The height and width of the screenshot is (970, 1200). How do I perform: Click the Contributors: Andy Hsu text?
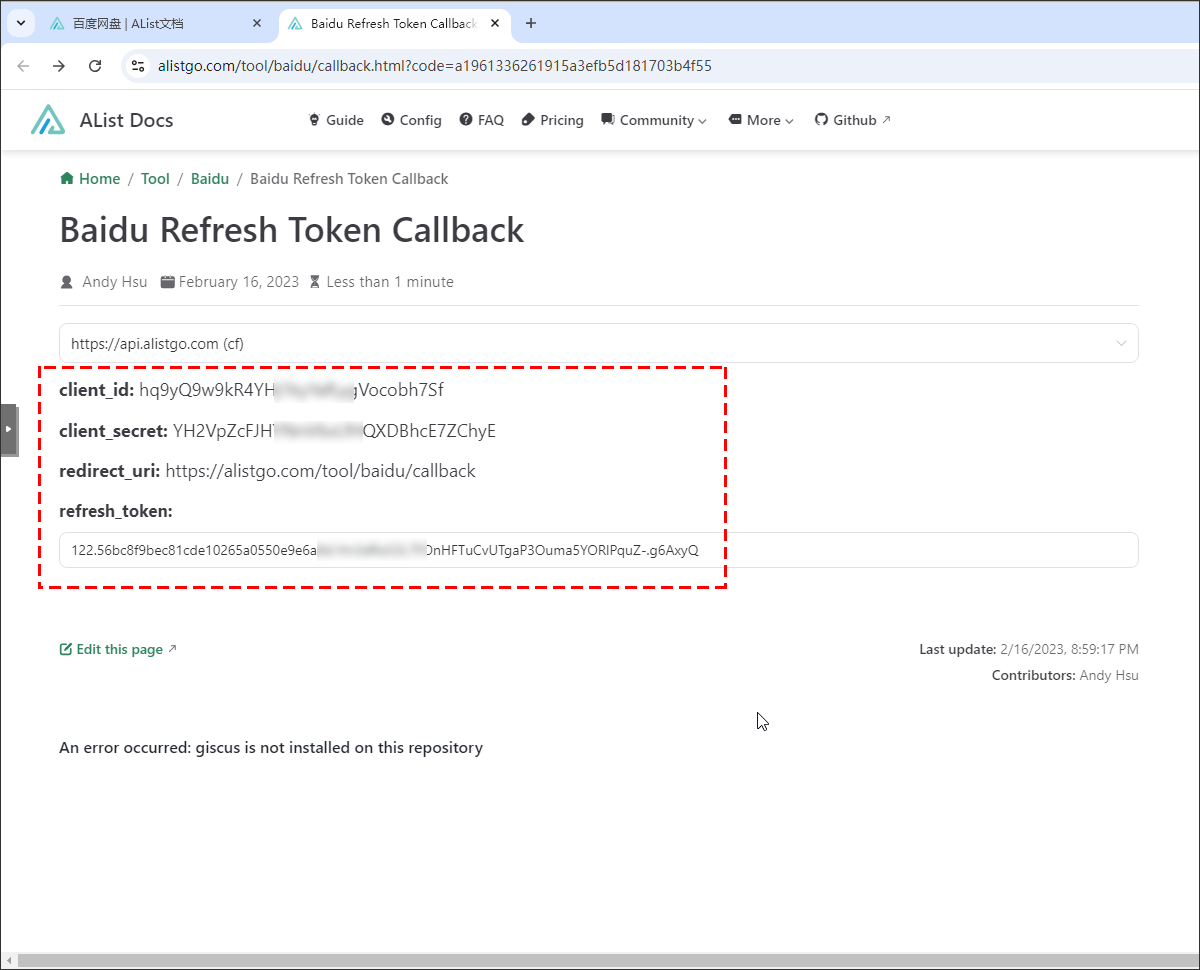click(x=1065, y=675)
